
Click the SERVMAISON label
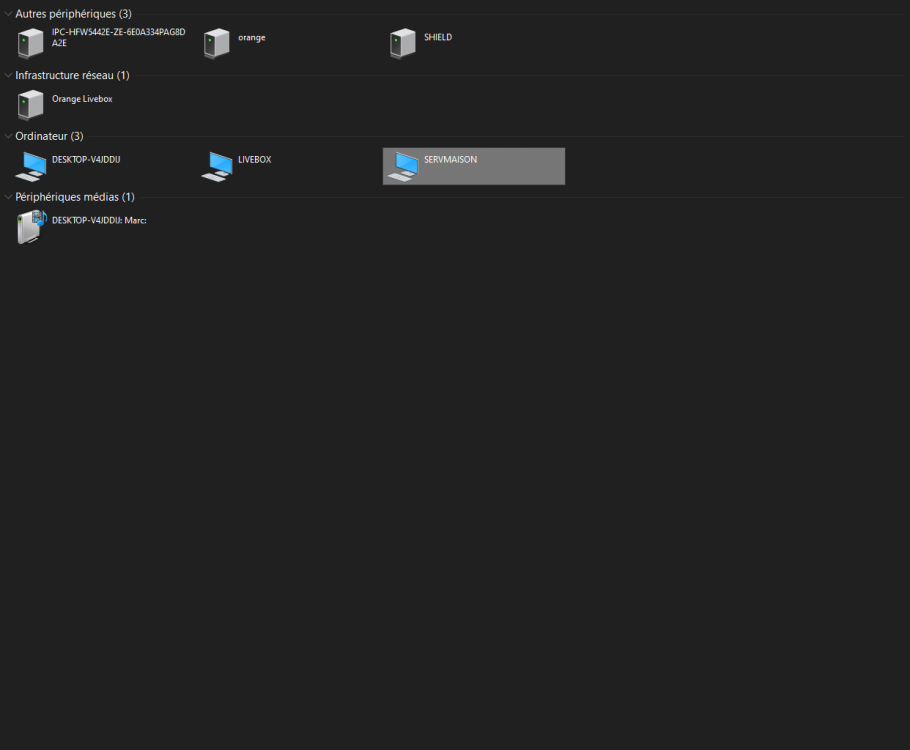pyautogui.click(x=450, y=160)
